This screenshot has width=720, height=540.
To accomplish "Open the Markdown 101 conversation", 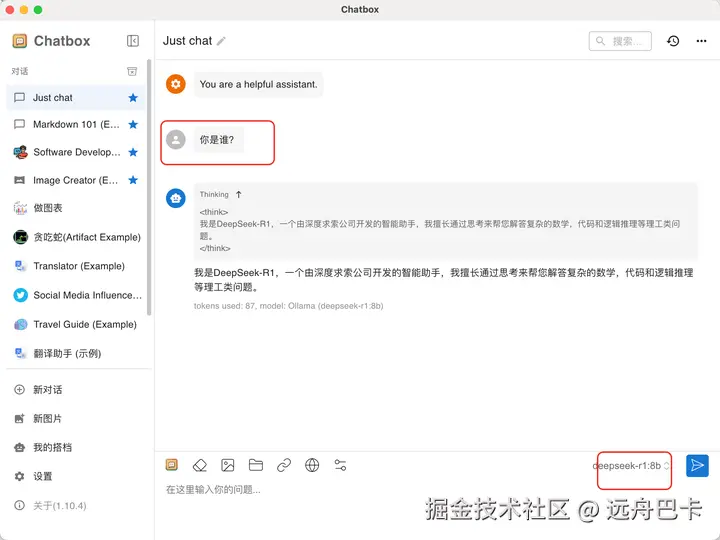I will (x=76, y=124).
